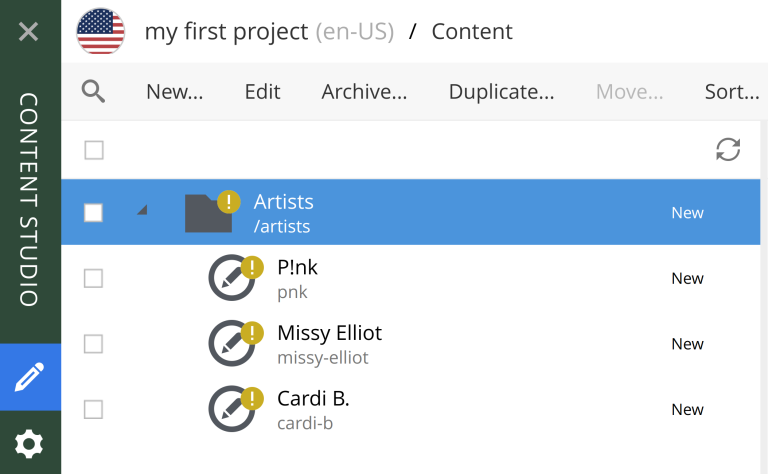This screenshot has width=768, height=474.
Task: Open the search magnifier in toolbar
Action: pyautogui.click(x=93, y=92)
